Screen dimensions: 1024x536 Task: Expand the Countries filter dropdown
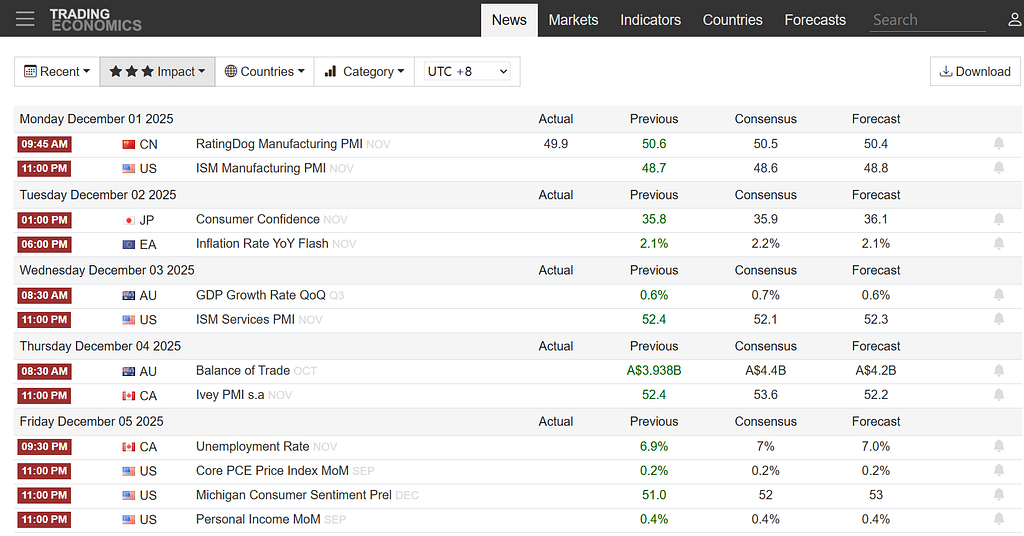click(x=264, y=72)
